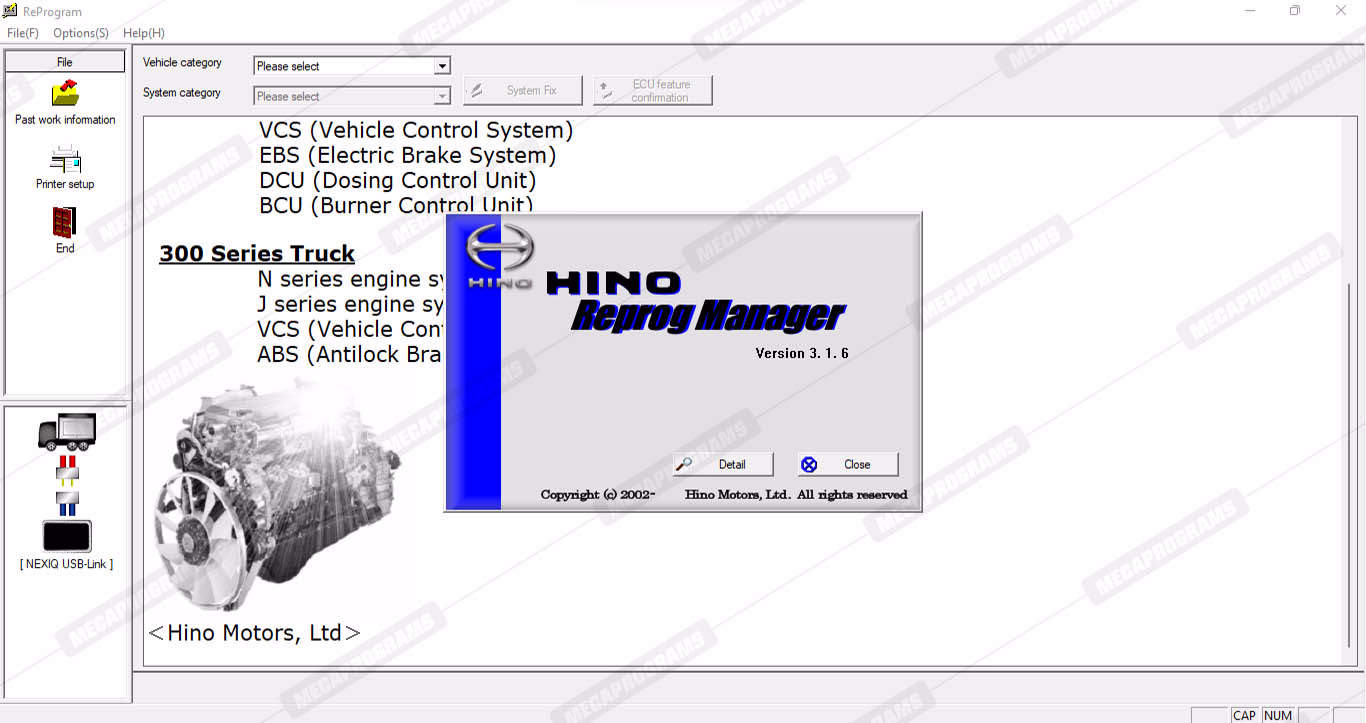Open the System category dropdown
The height and width of the screenshot is (723, 1366).
click(x=352, y=96)
